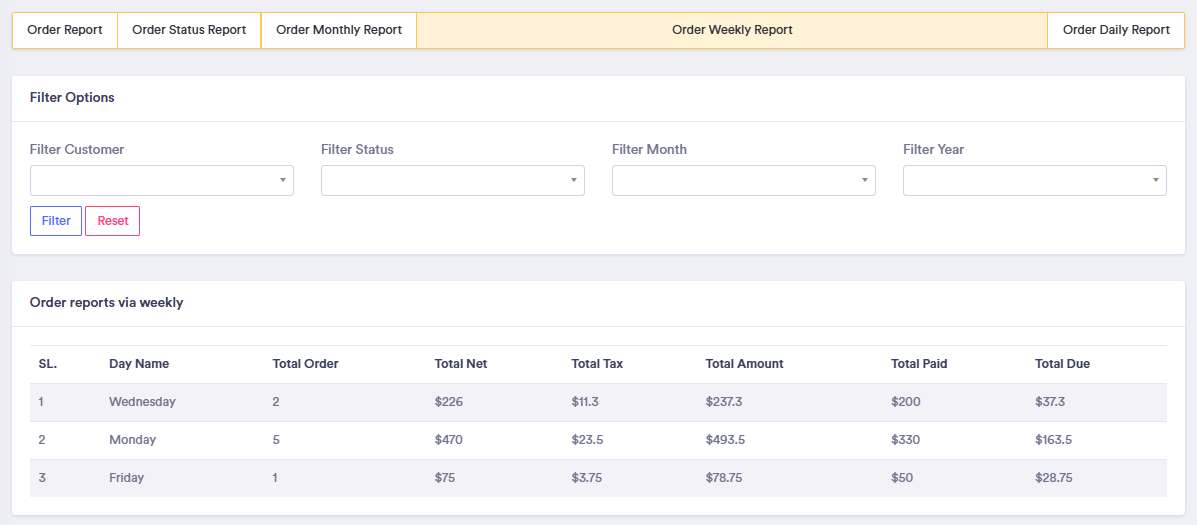
Task: Open the Filter Status dropdown
Action: point(453,180)
